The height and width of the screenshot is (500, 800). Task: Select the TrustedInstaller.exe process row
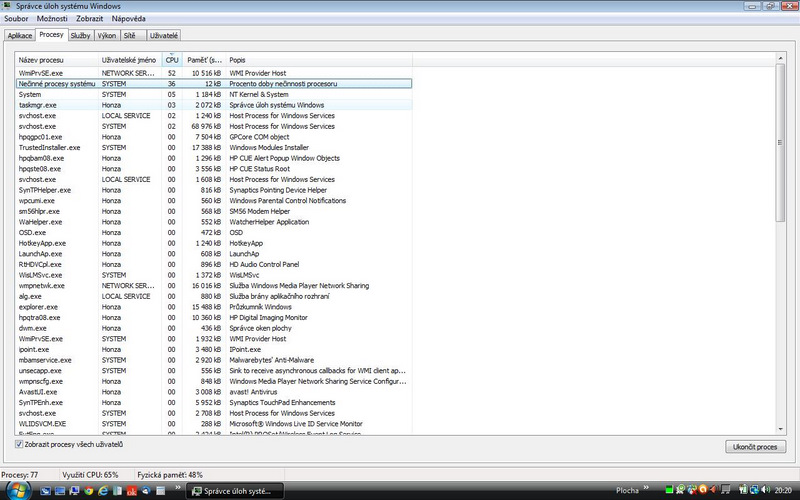click(x=213, y=147)
